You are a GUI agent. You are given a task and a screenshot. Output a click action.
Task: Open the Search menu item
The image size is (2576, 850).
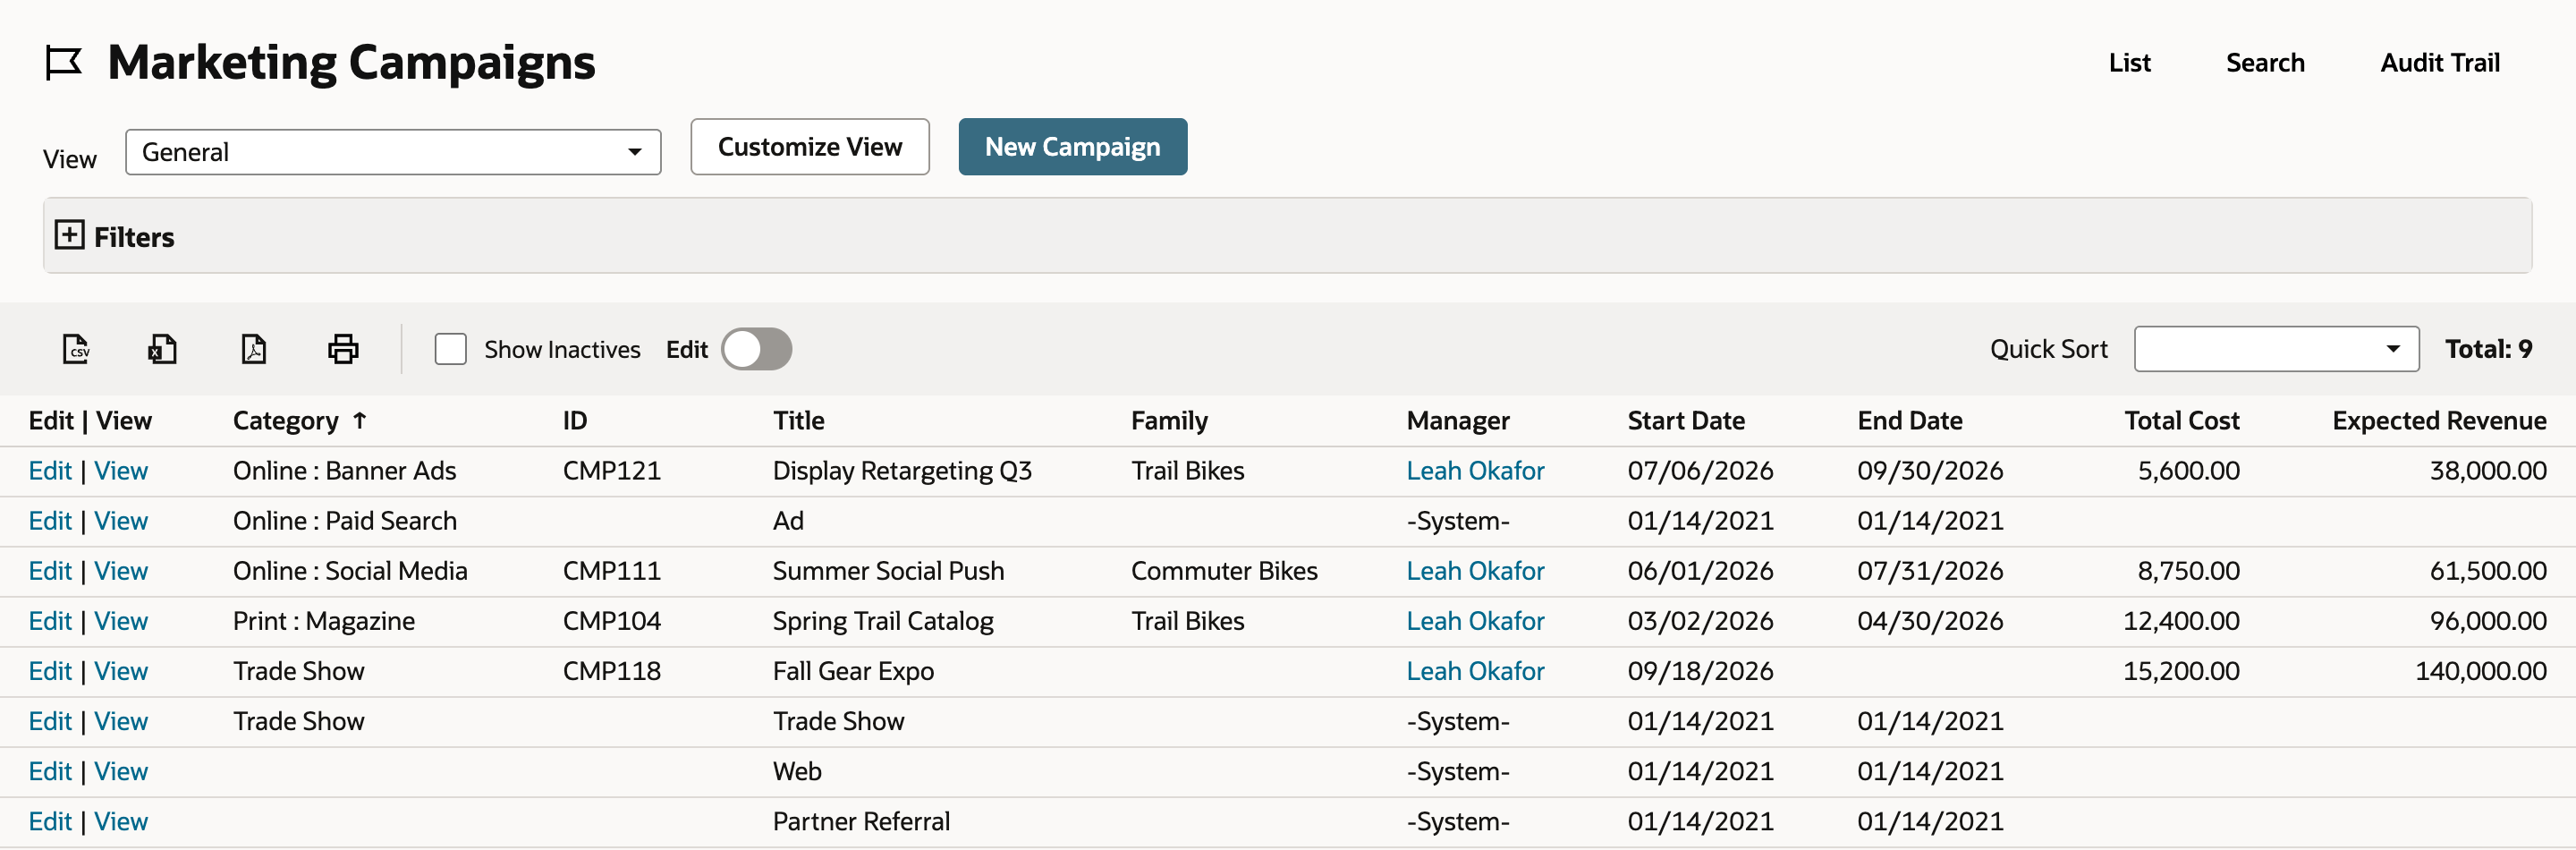(2265, 63)
